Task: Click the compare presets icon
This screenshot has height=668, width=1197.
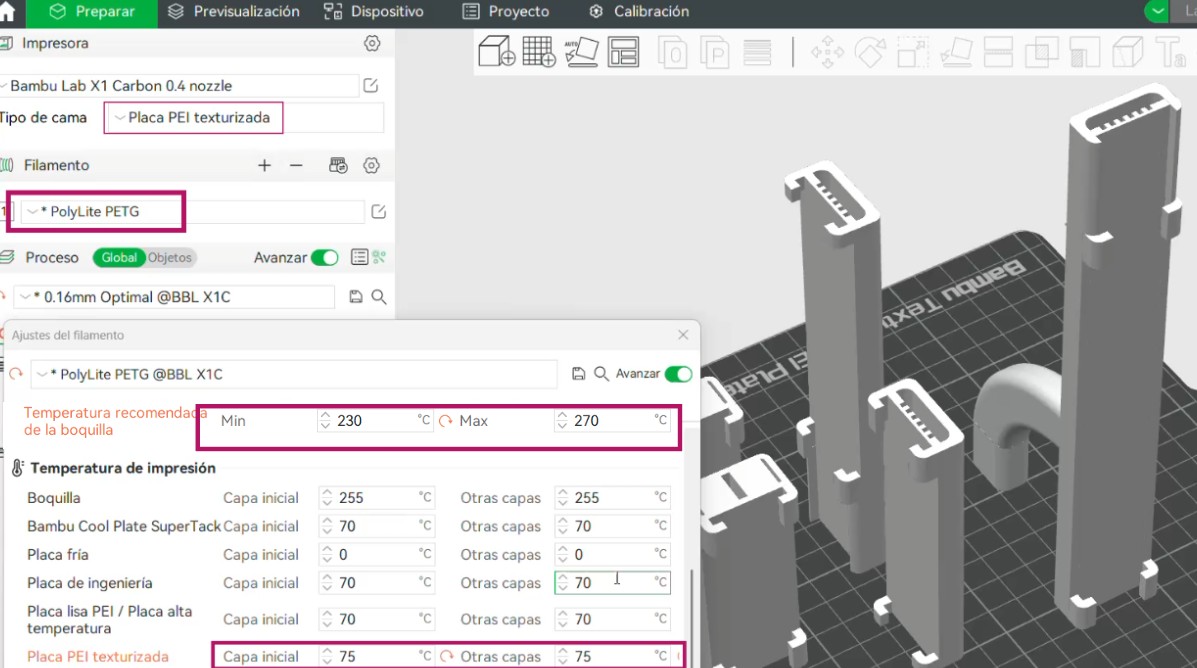Action: [x=379, y=257]
